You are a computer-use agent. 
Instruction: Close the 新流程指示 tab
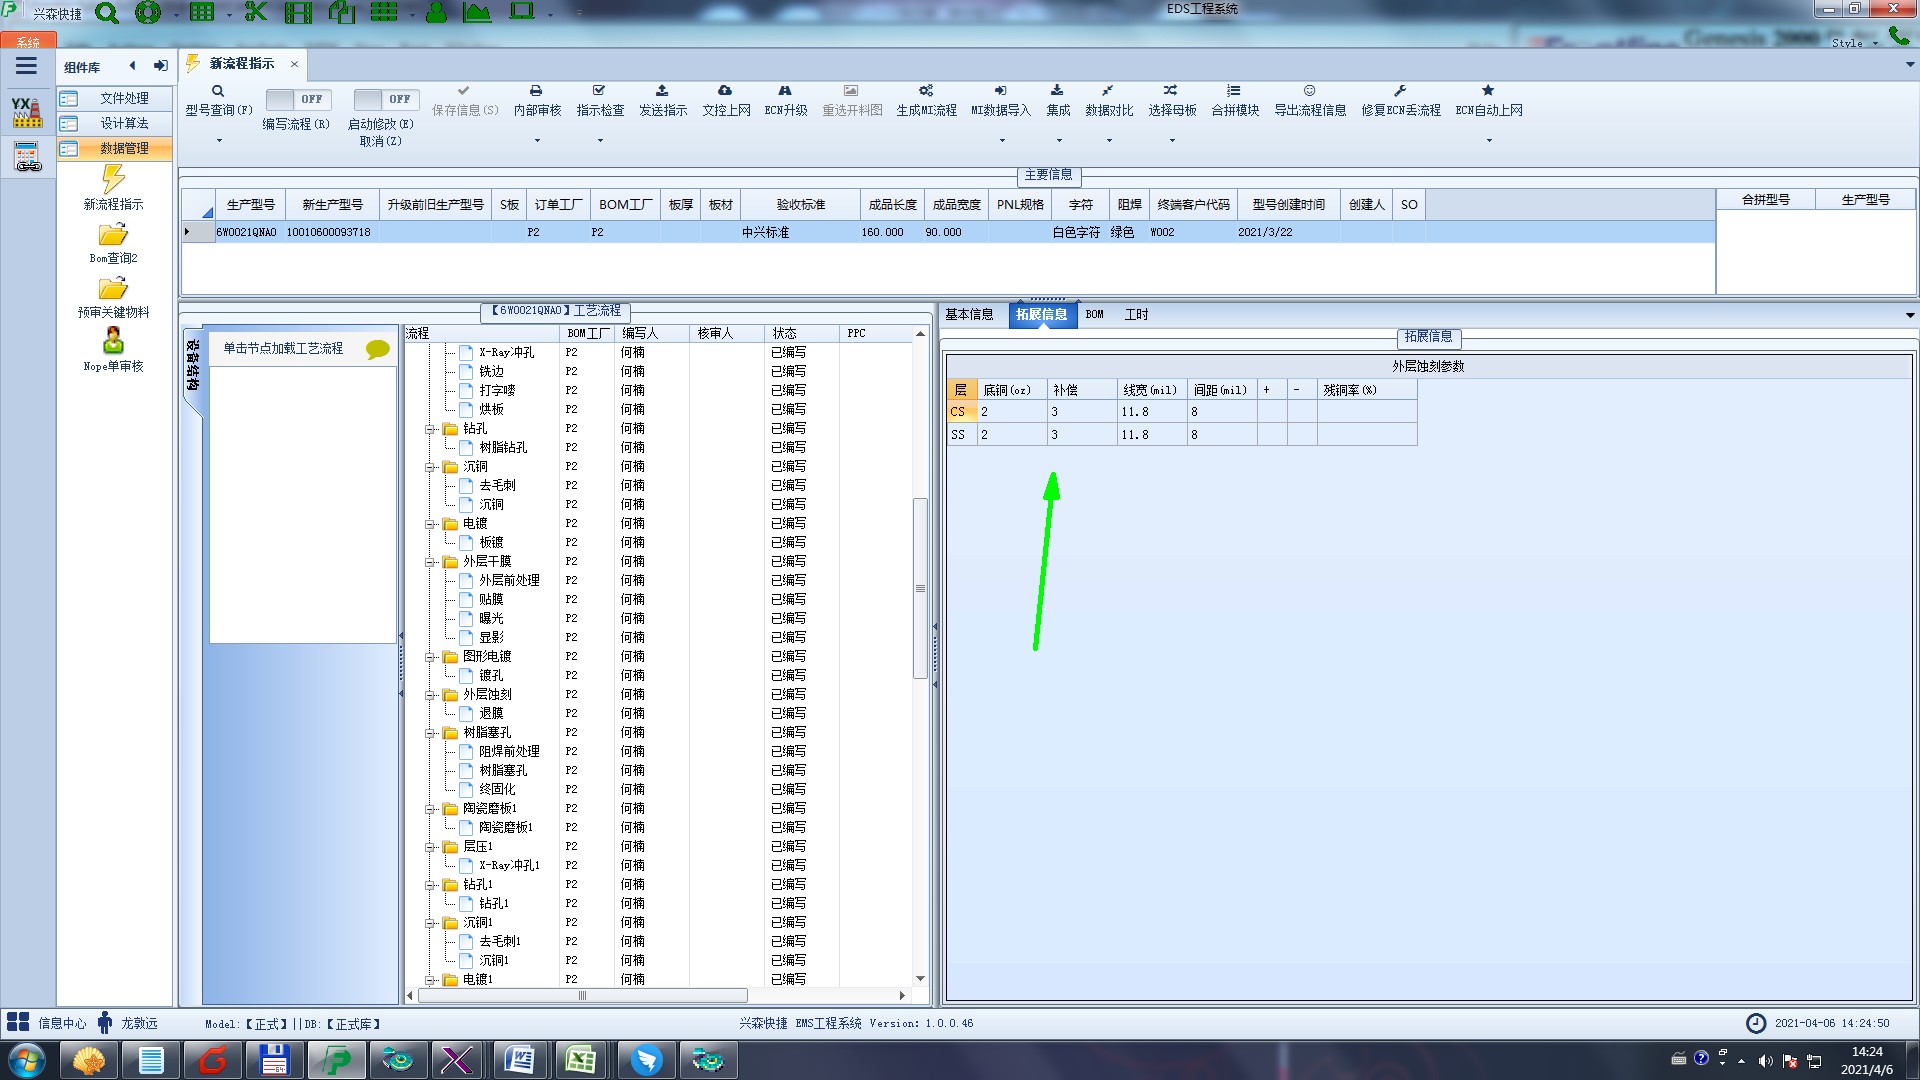click(294, 64)
